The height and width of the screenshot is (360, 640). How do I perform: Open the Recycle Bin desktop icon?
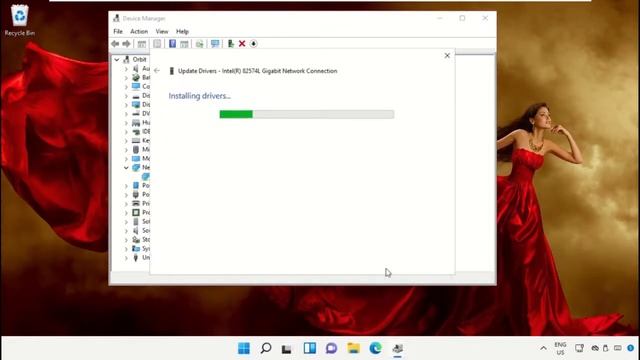(20, 20)
